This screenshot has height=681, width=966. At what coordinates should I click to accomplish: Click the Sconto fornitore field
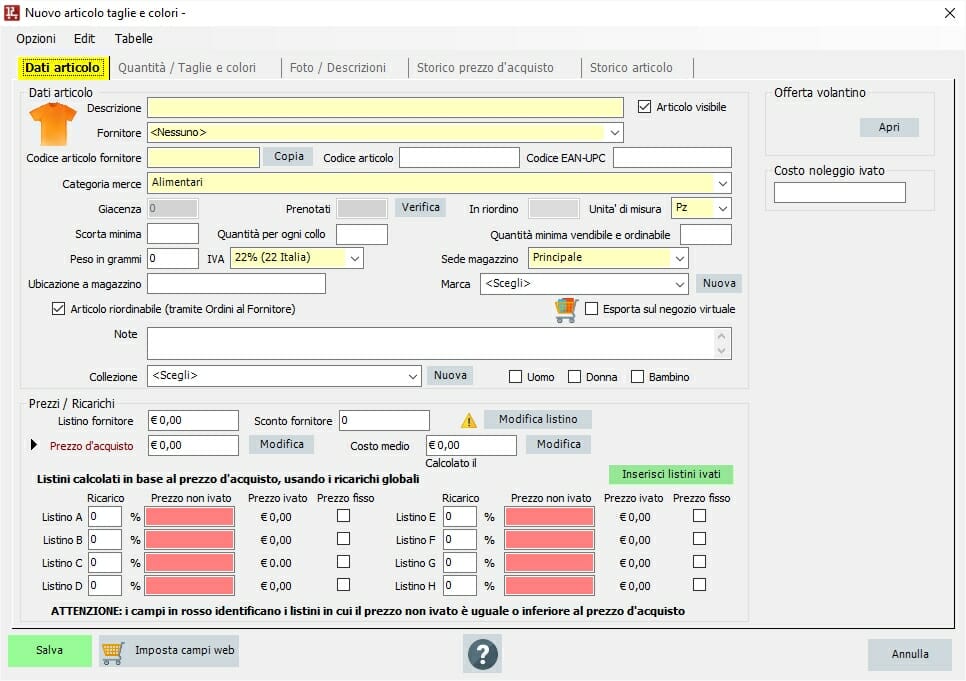tap(384, 420)
